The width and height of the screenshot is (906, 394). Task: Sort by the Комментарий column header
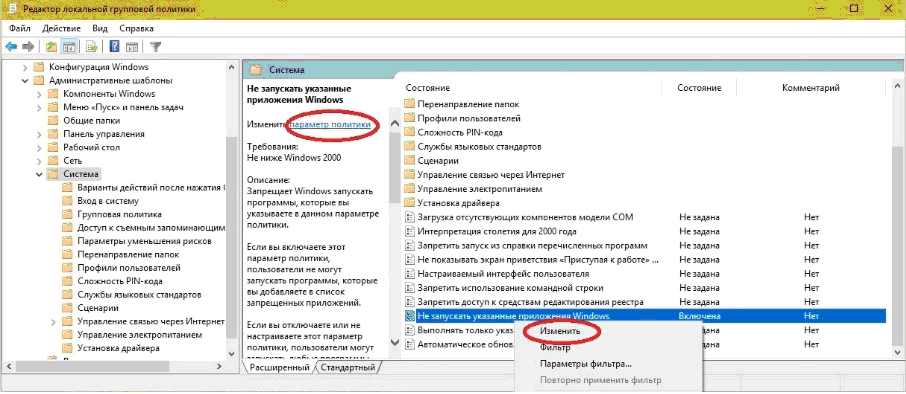click(811, 88)
